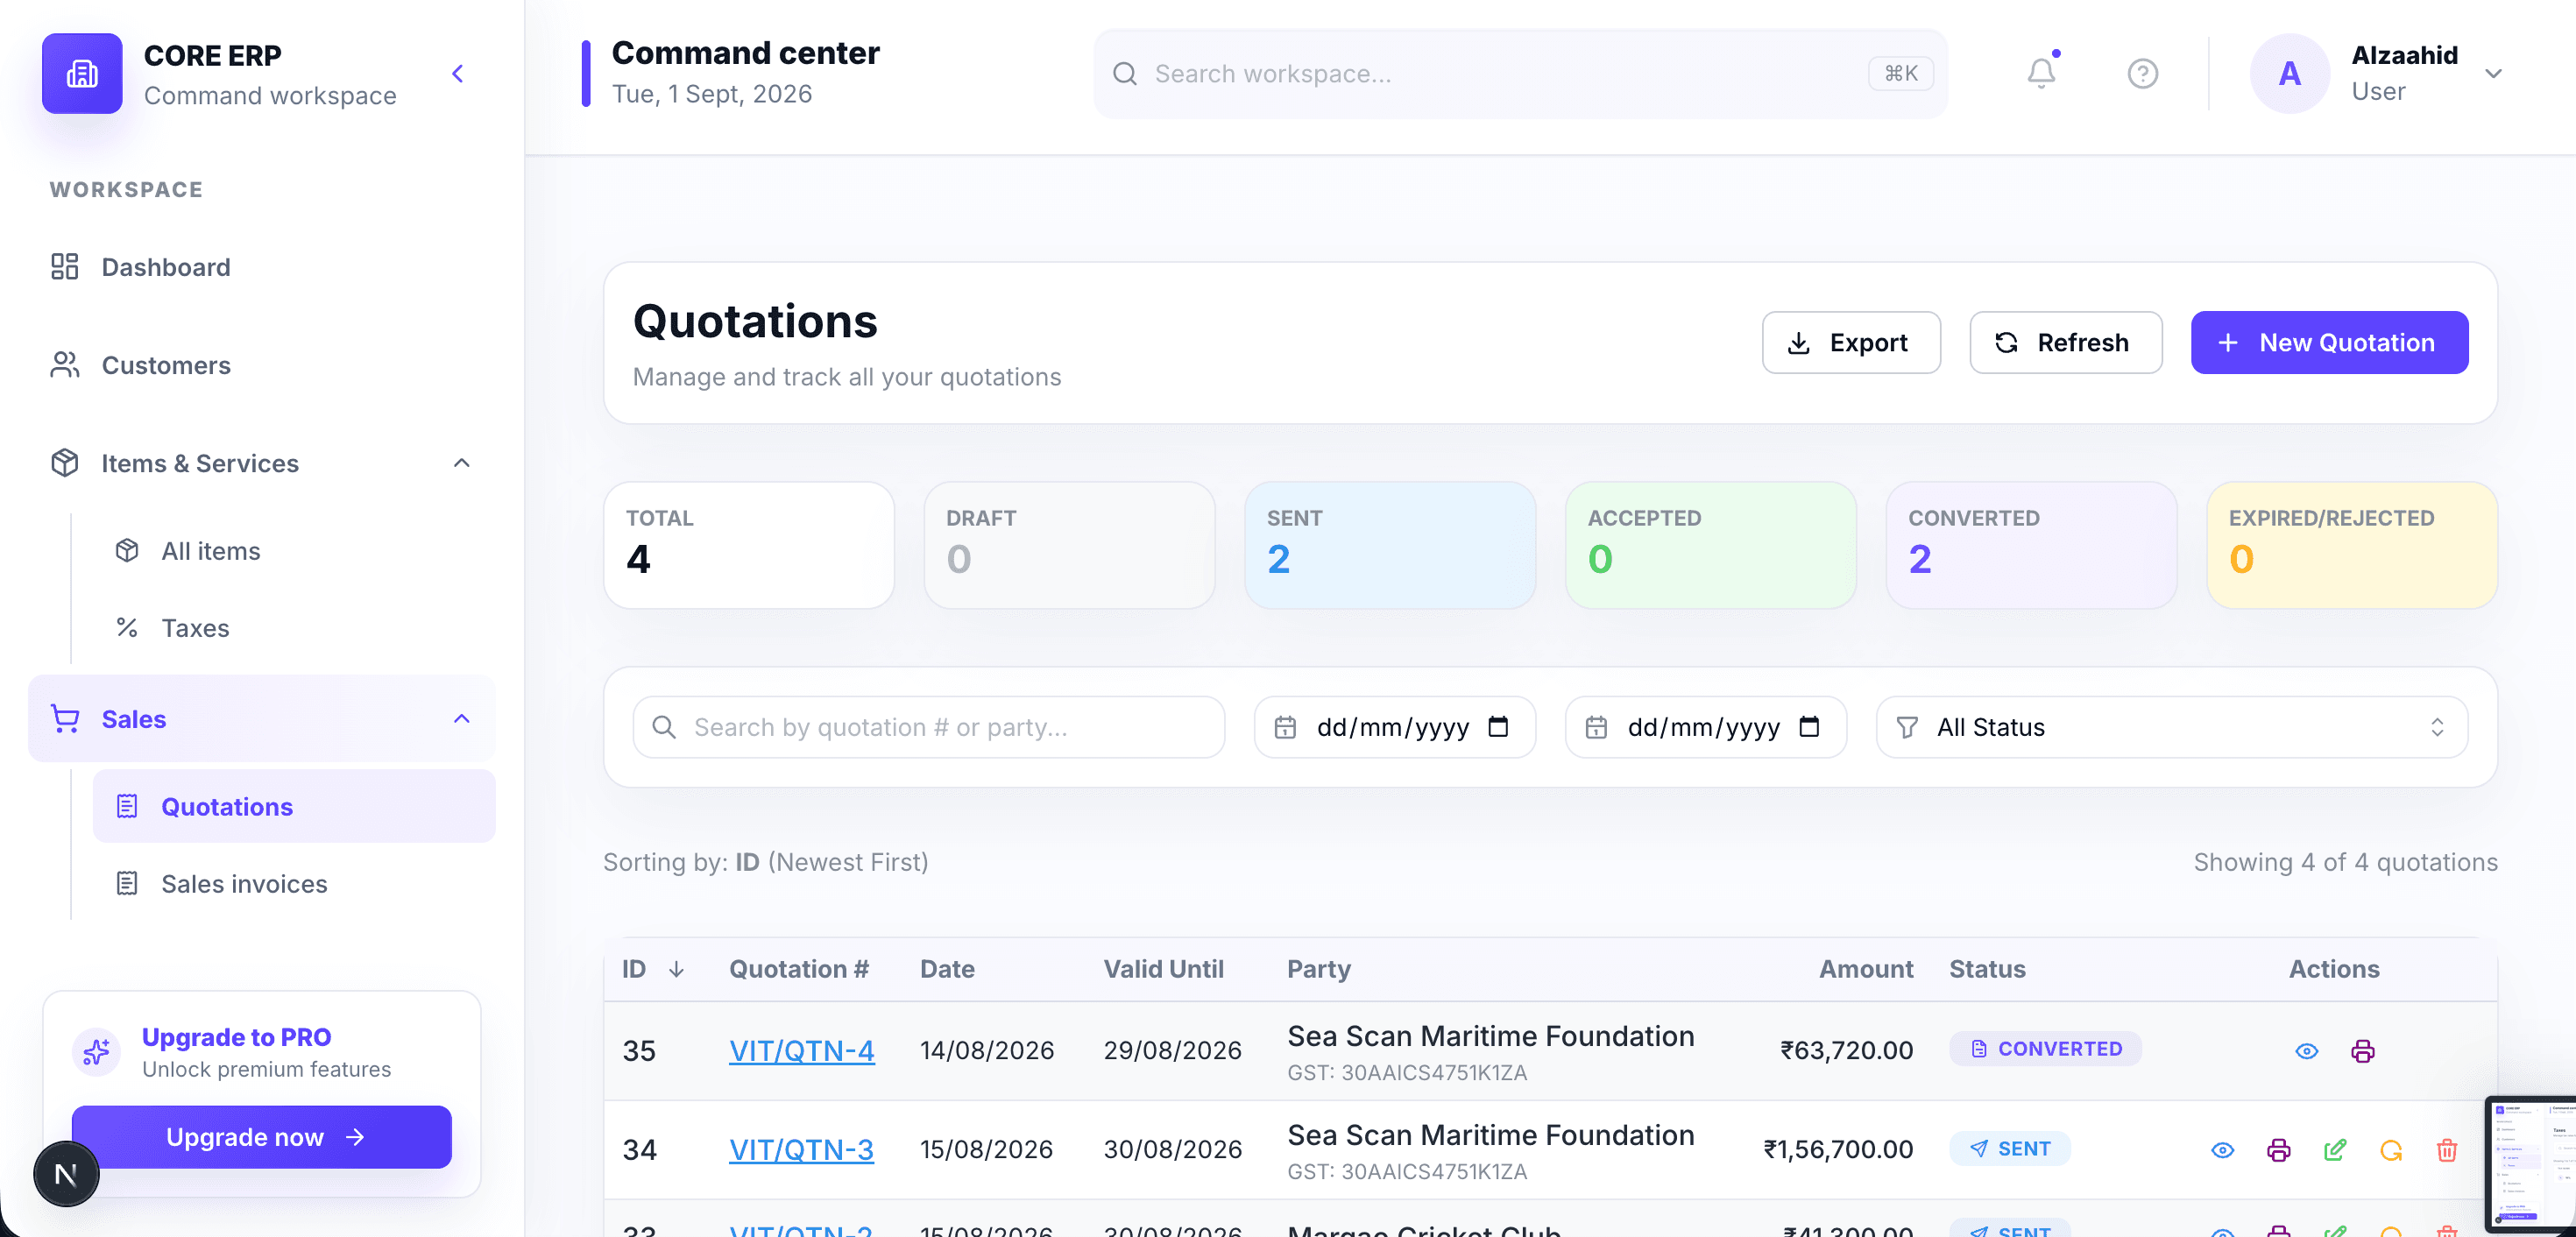Click the Refresh button

click(x=2065, y=343)
